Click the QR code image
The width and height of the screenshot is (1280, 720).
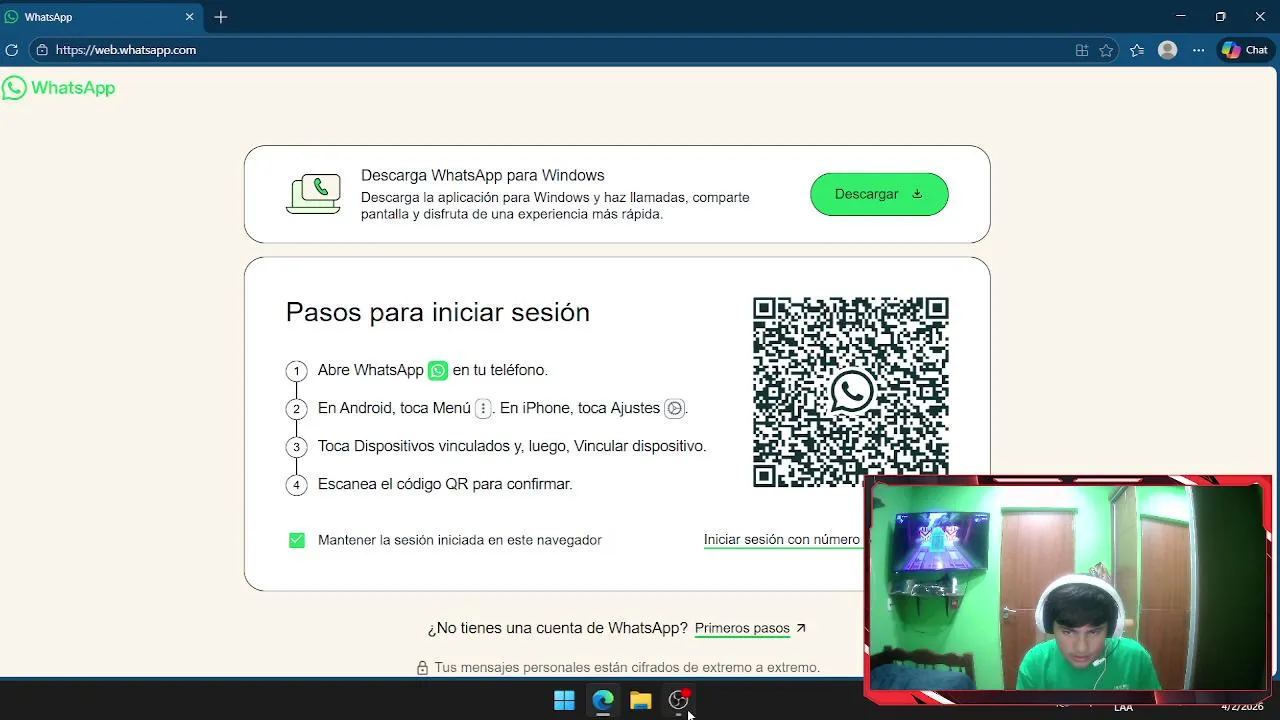tap(850, 392)
